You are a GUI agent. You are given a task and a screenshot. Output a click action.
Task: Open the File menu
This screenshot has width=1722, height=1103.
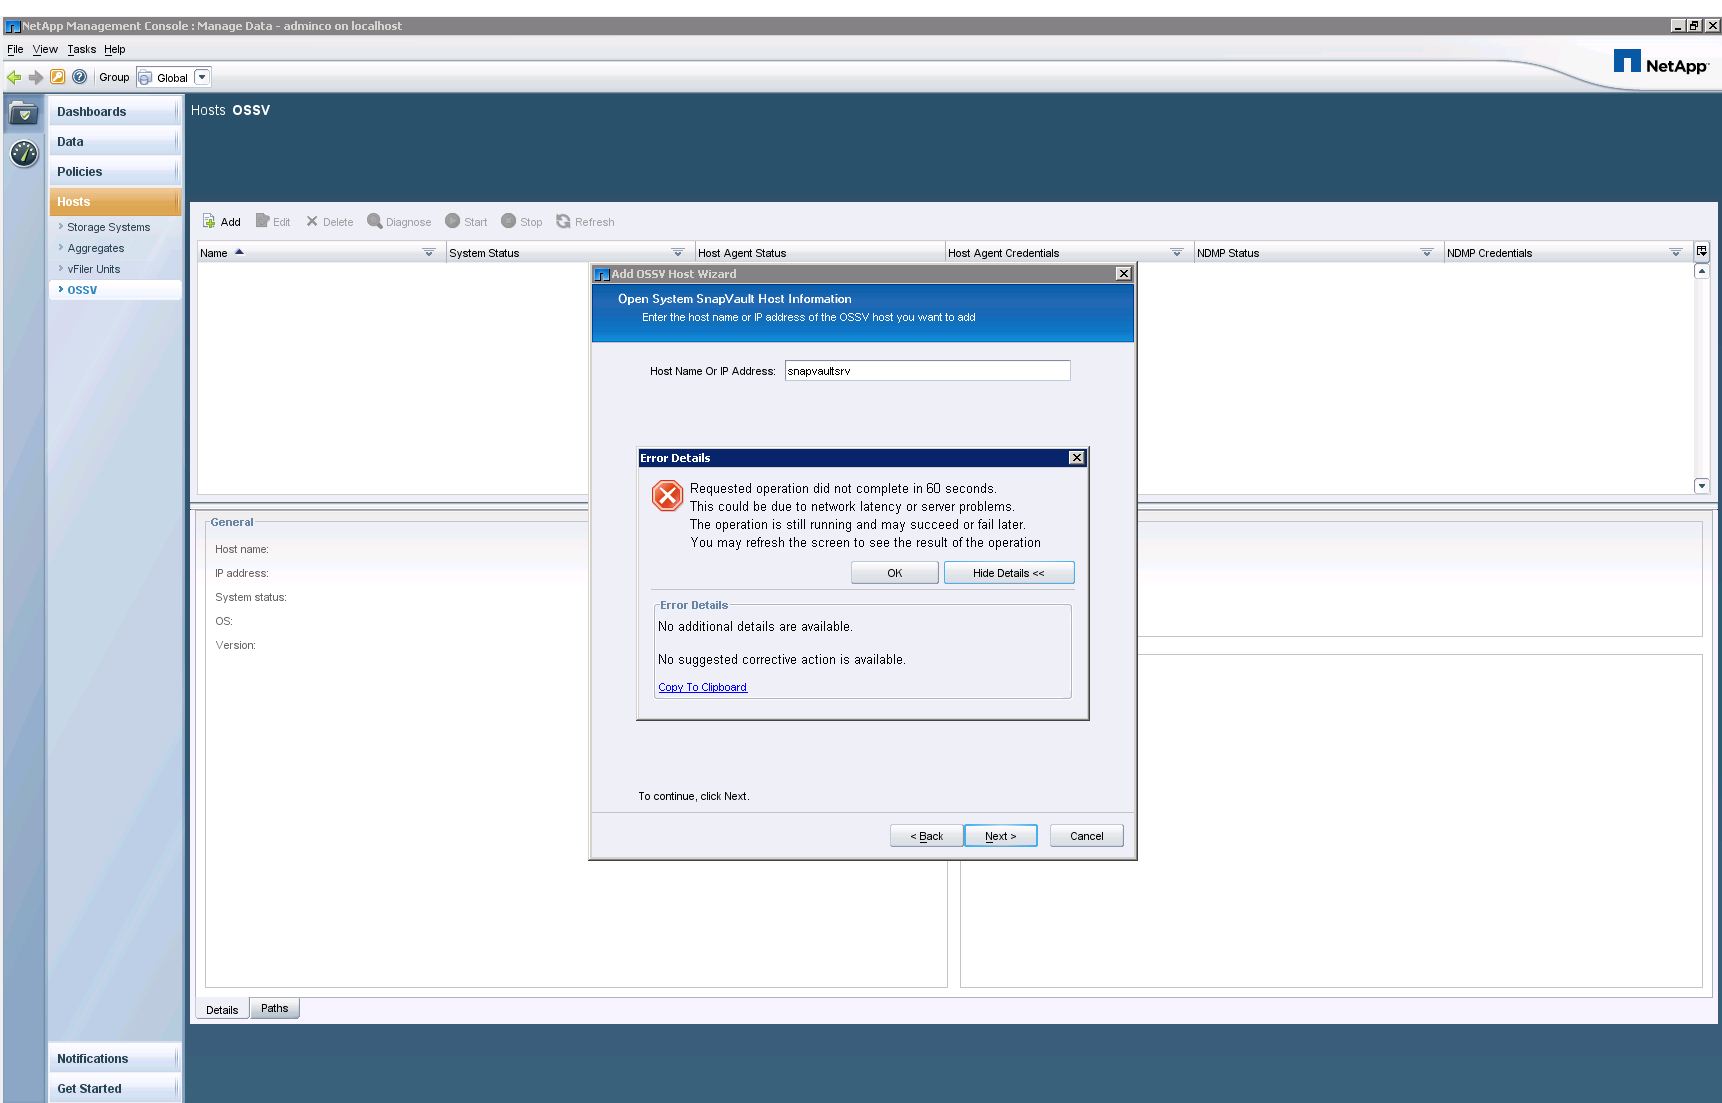pos(15,49)
